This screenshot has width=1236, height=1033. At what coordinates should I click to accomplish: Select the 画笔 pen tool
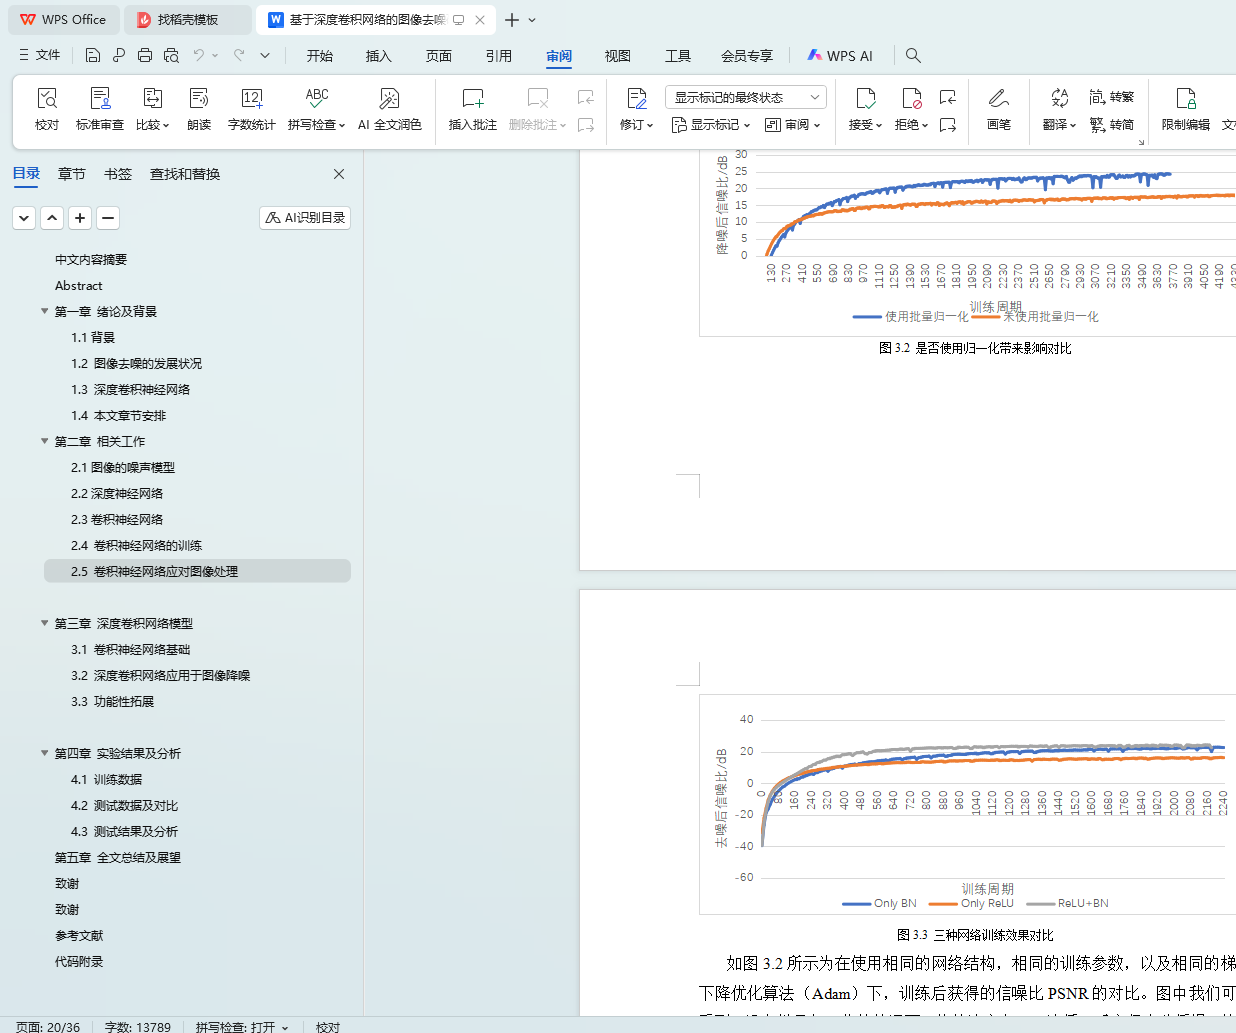click(x=999, y=109)
